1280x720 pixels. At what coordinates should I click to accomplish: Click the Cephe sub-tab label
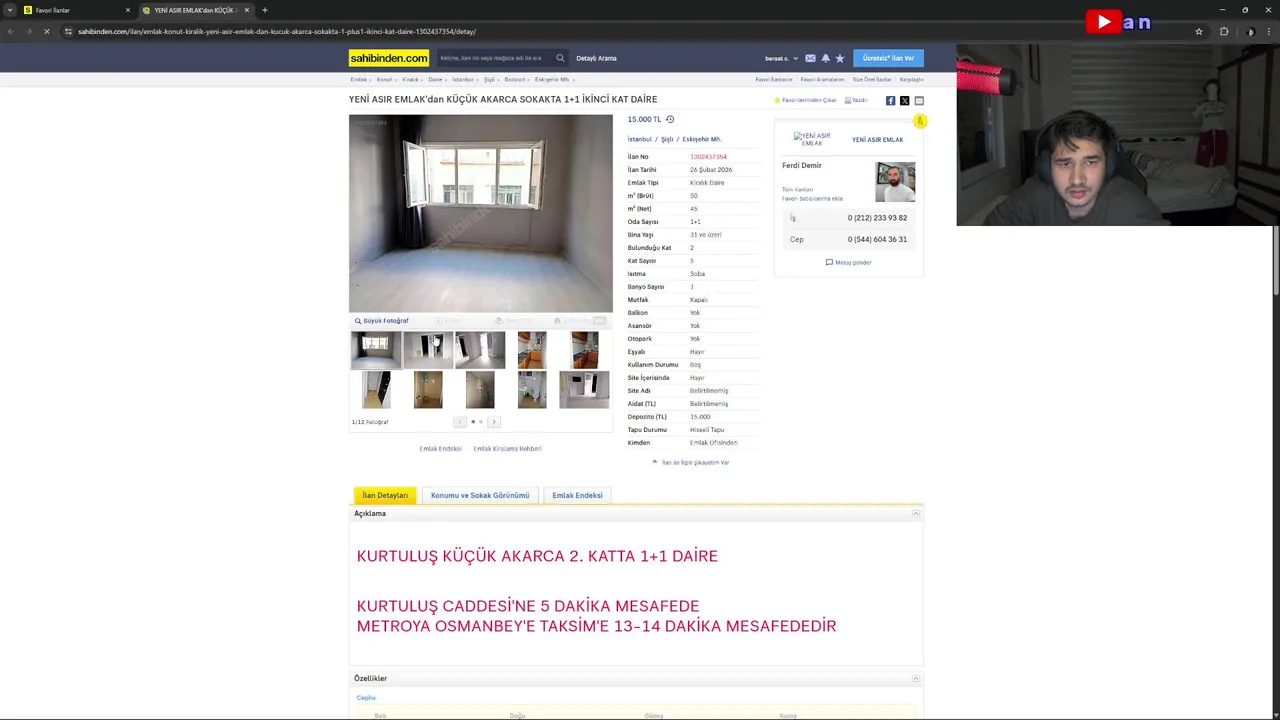pyautogui.click(x=366, y=697)
